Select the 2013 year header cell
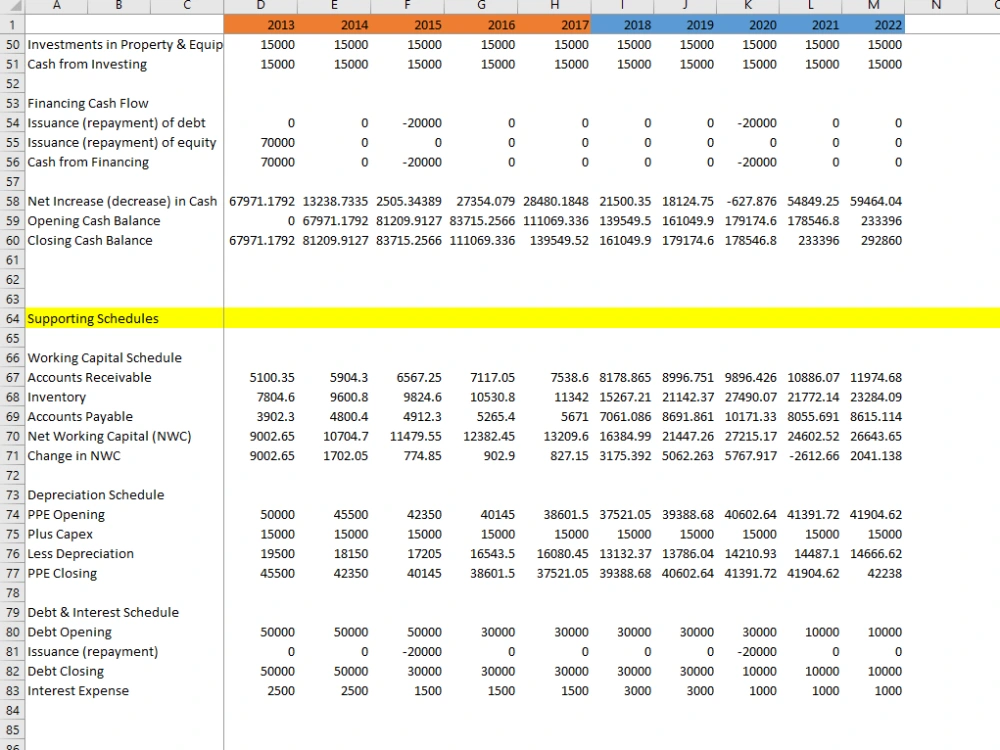The height and width of the screenshot is (750, 1000). point(260,25)
